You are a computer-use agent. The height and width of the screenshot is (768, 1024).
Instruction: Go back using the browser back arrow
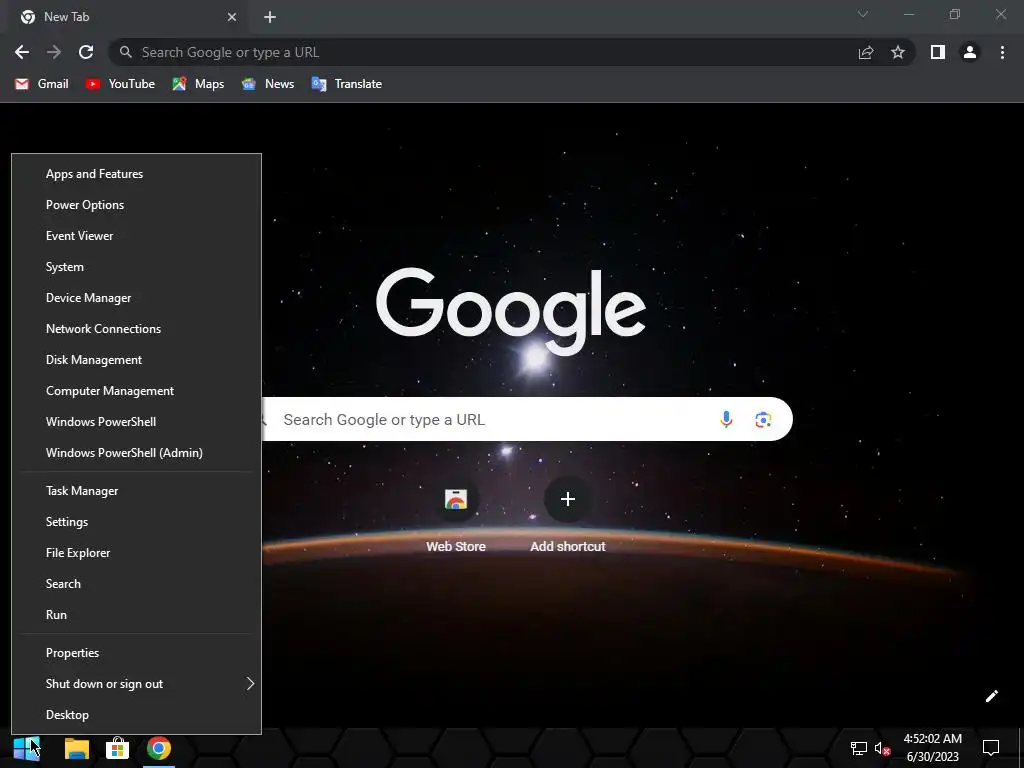pyautogui.click(x=22, y=52)
